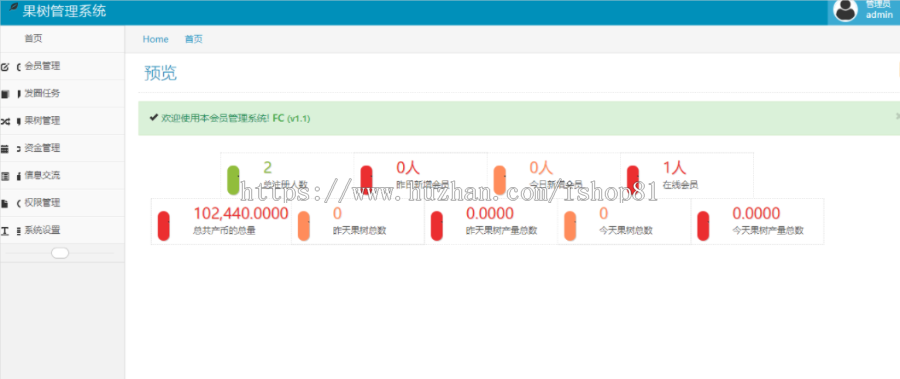Screen dimensions: 900x379
Task: Expand the 信息交流 menu
Action: click(62, 176)
